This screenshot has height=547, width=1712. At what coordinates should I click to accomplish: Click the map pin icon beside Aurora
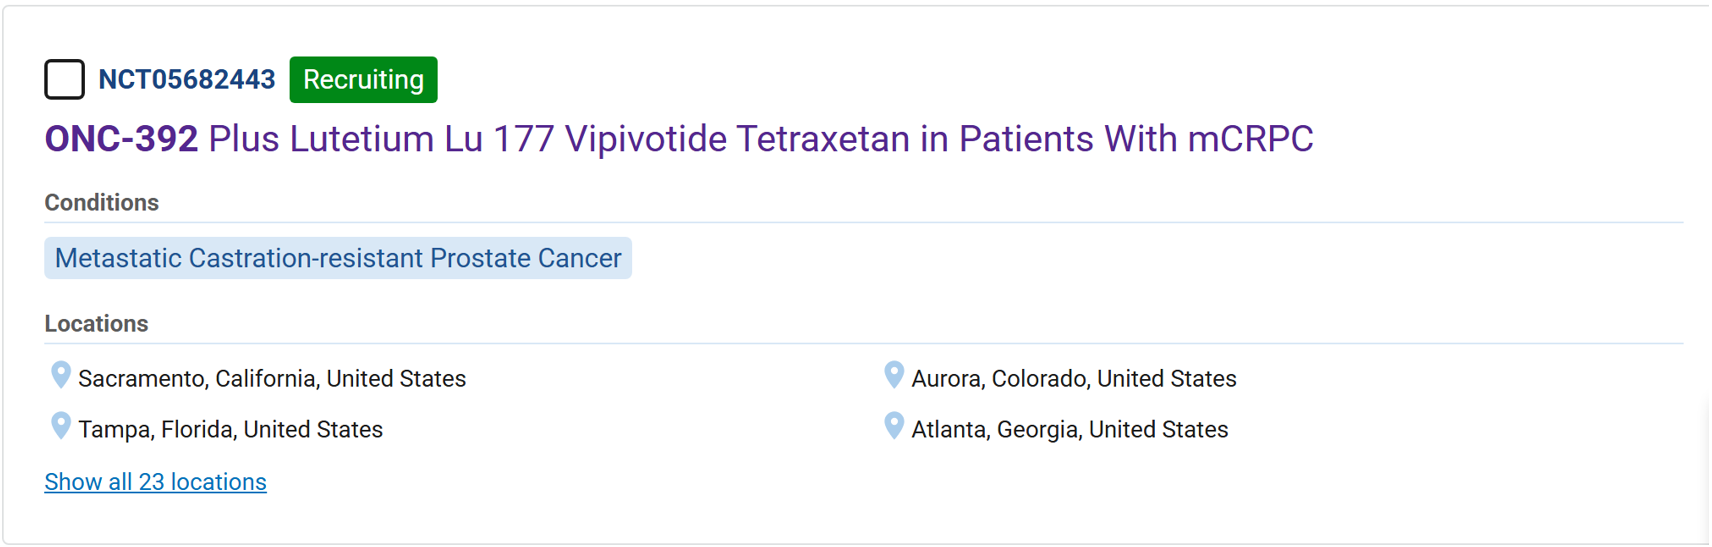894,375
